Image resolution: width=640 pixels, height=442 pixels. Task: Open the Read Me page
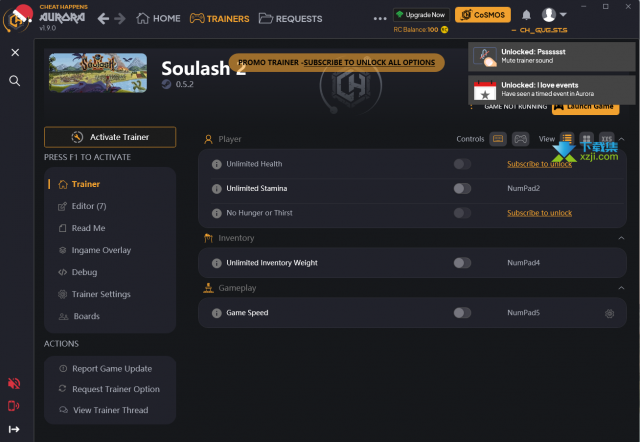tap(82, 228)
